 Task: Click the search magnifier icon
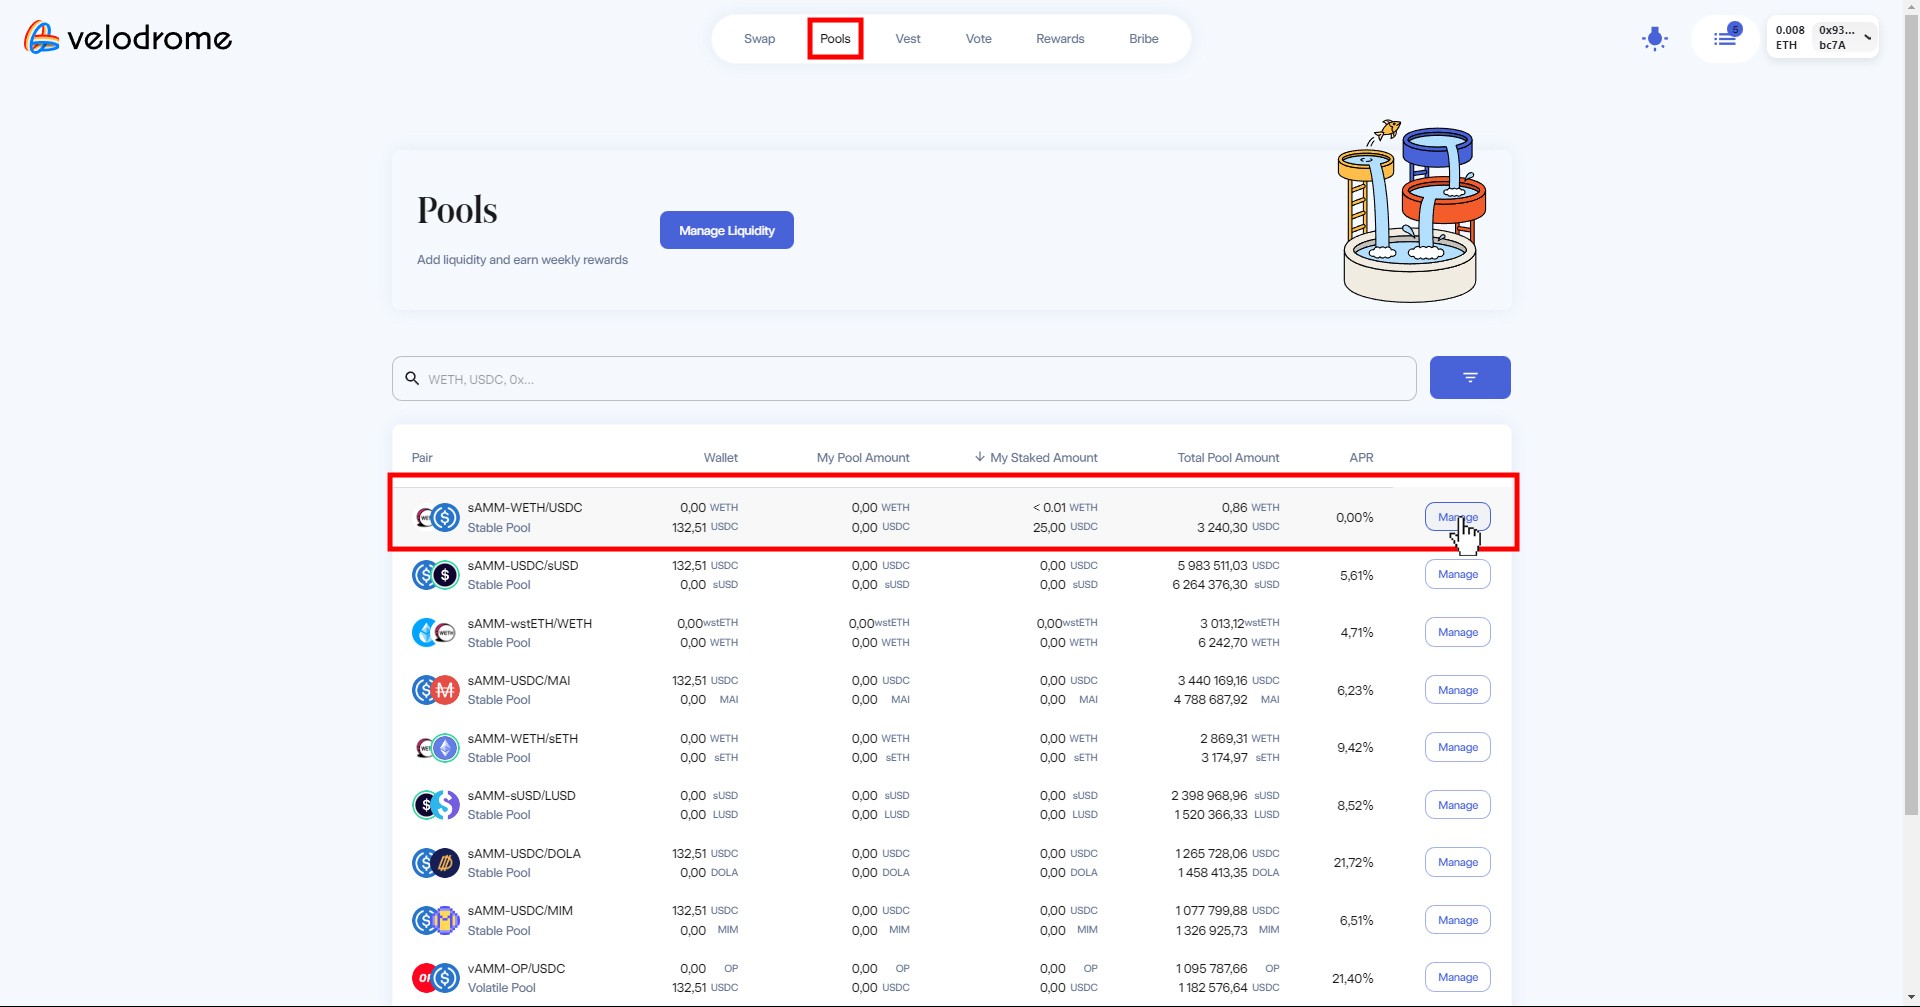pos(412,379)
